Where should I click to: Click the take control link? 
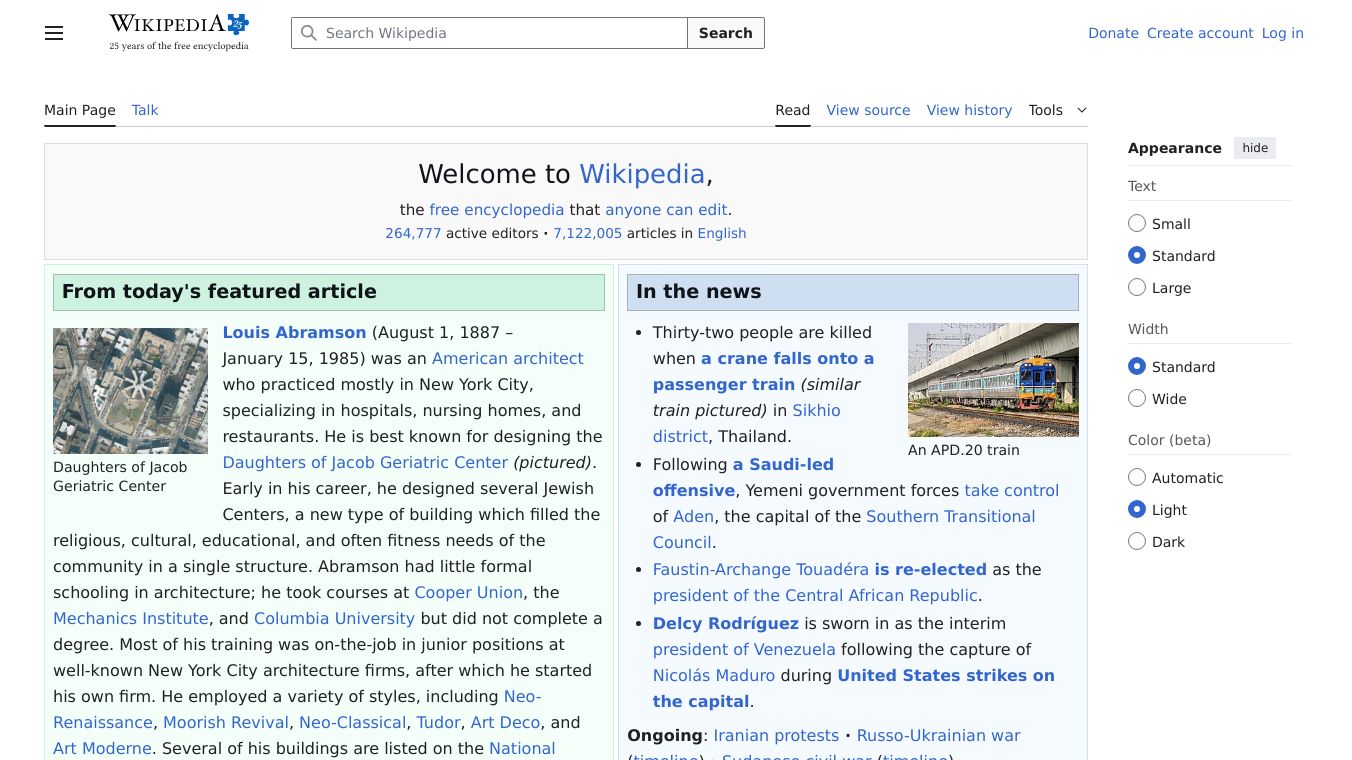pyautogui.click(x=1012, y=490)
